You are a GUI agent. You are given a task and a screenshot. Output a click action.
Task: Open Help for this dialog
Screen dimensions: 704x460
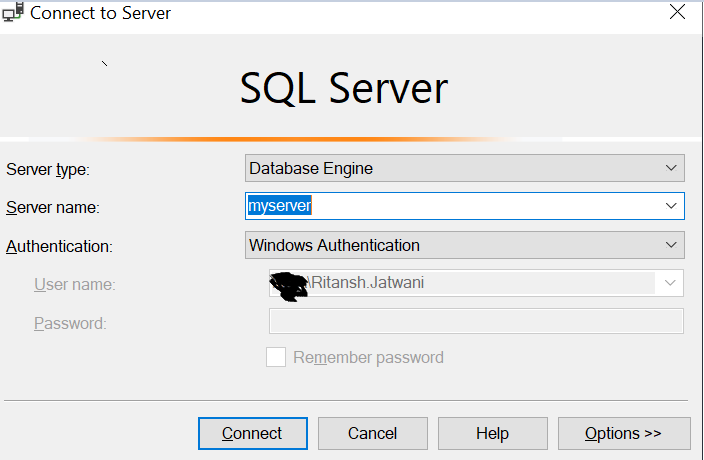[x=492, y=433]
